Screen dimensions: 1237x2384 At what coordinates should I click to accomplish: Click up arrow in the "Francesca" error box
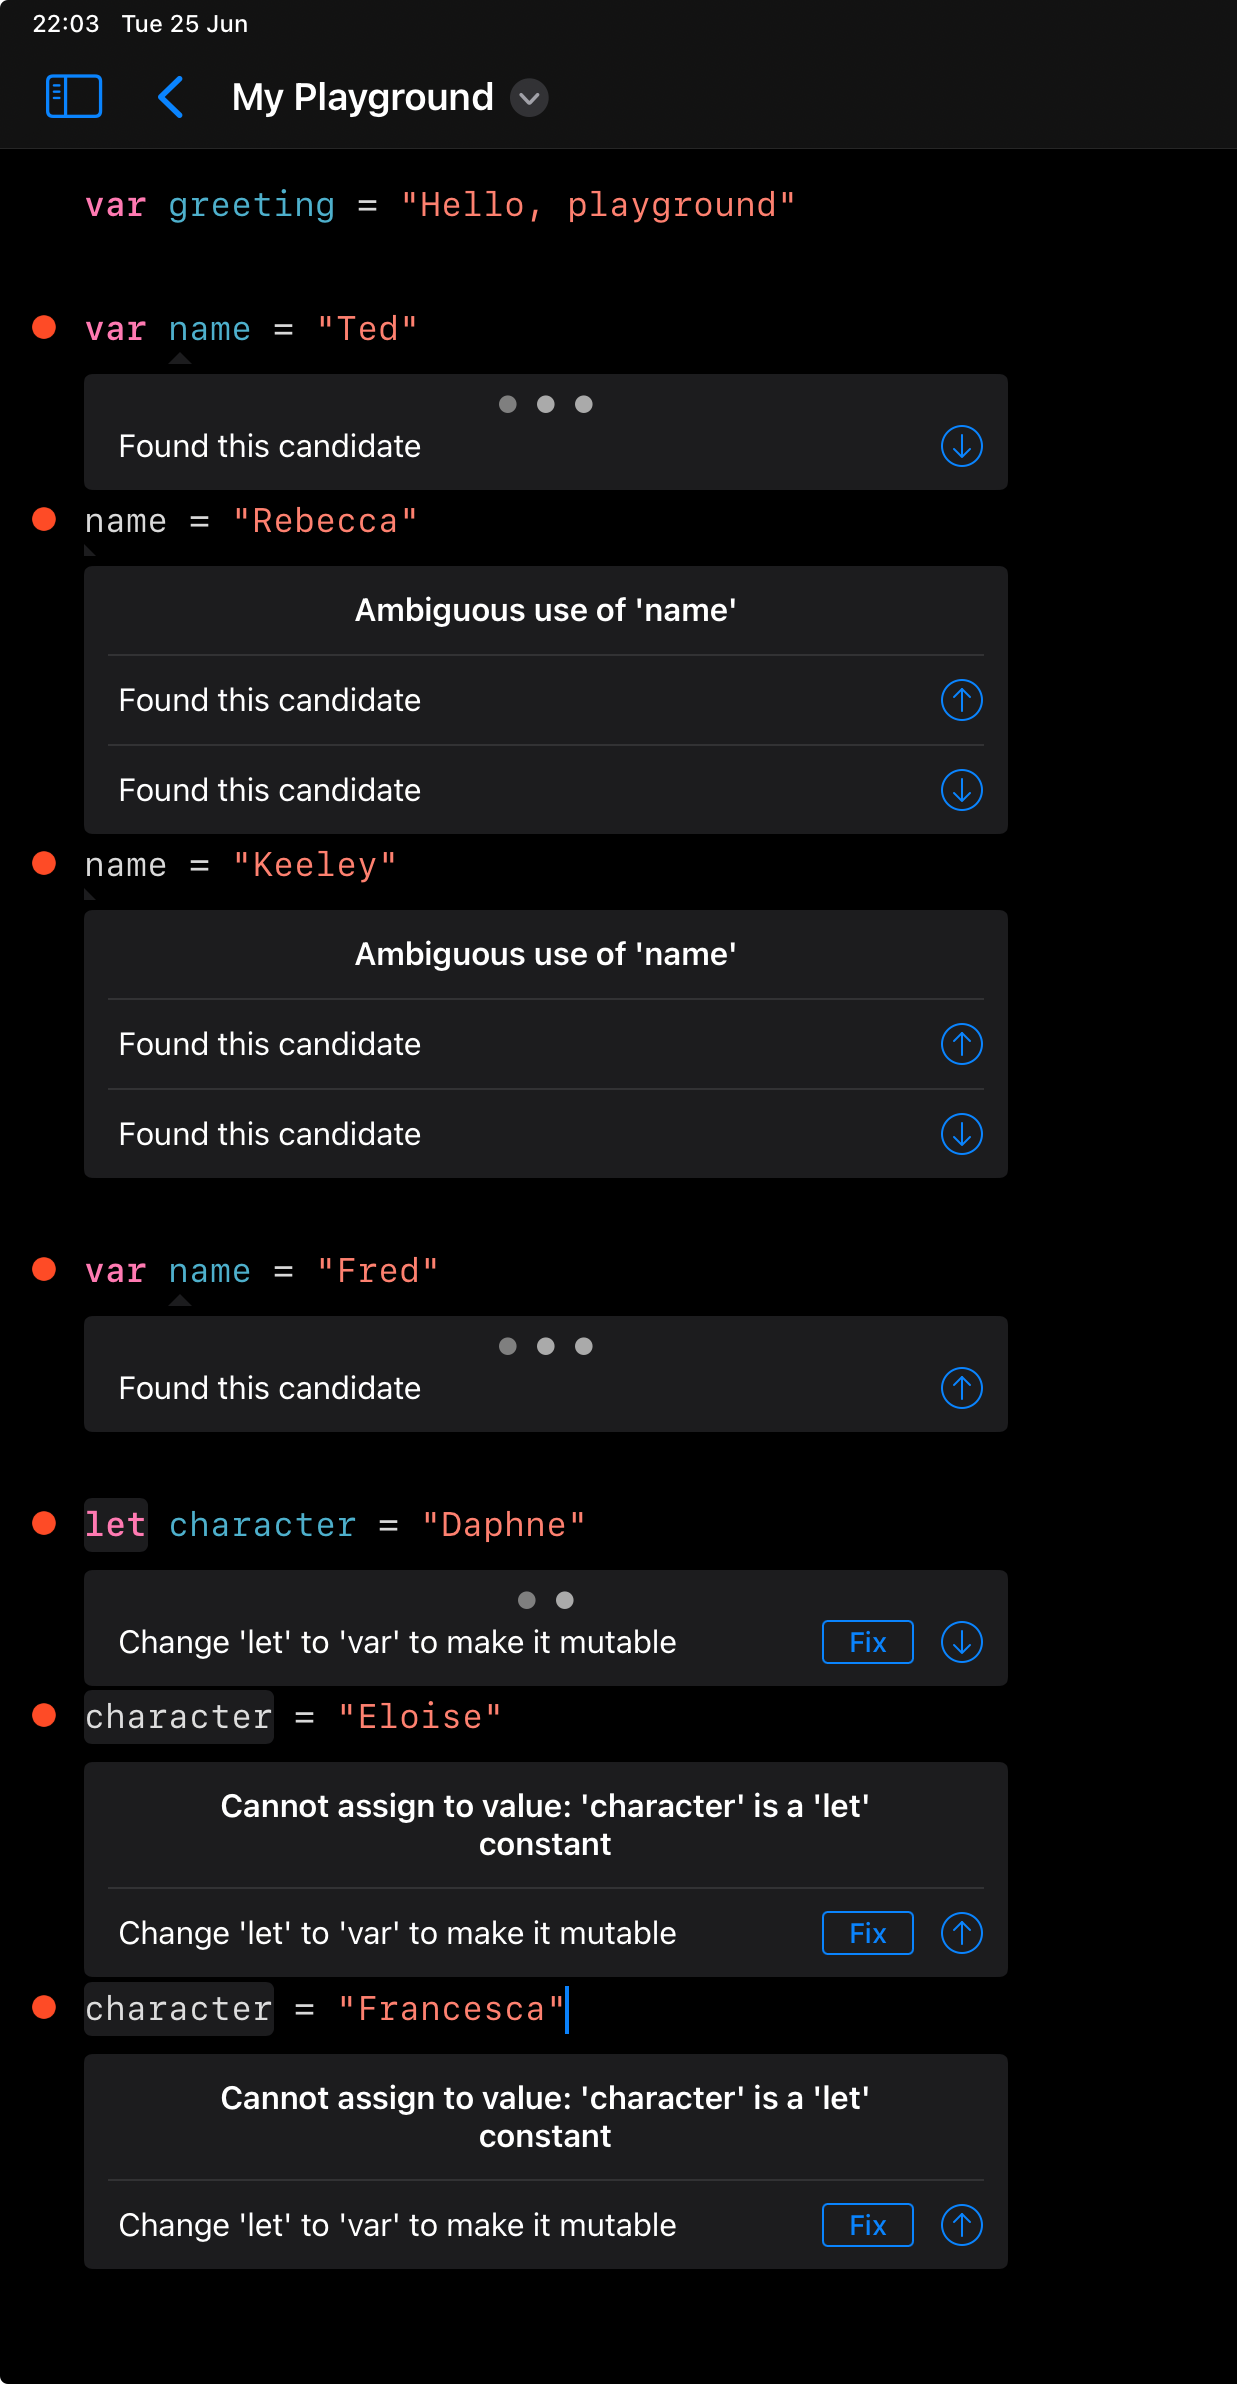click(961, 2225)
